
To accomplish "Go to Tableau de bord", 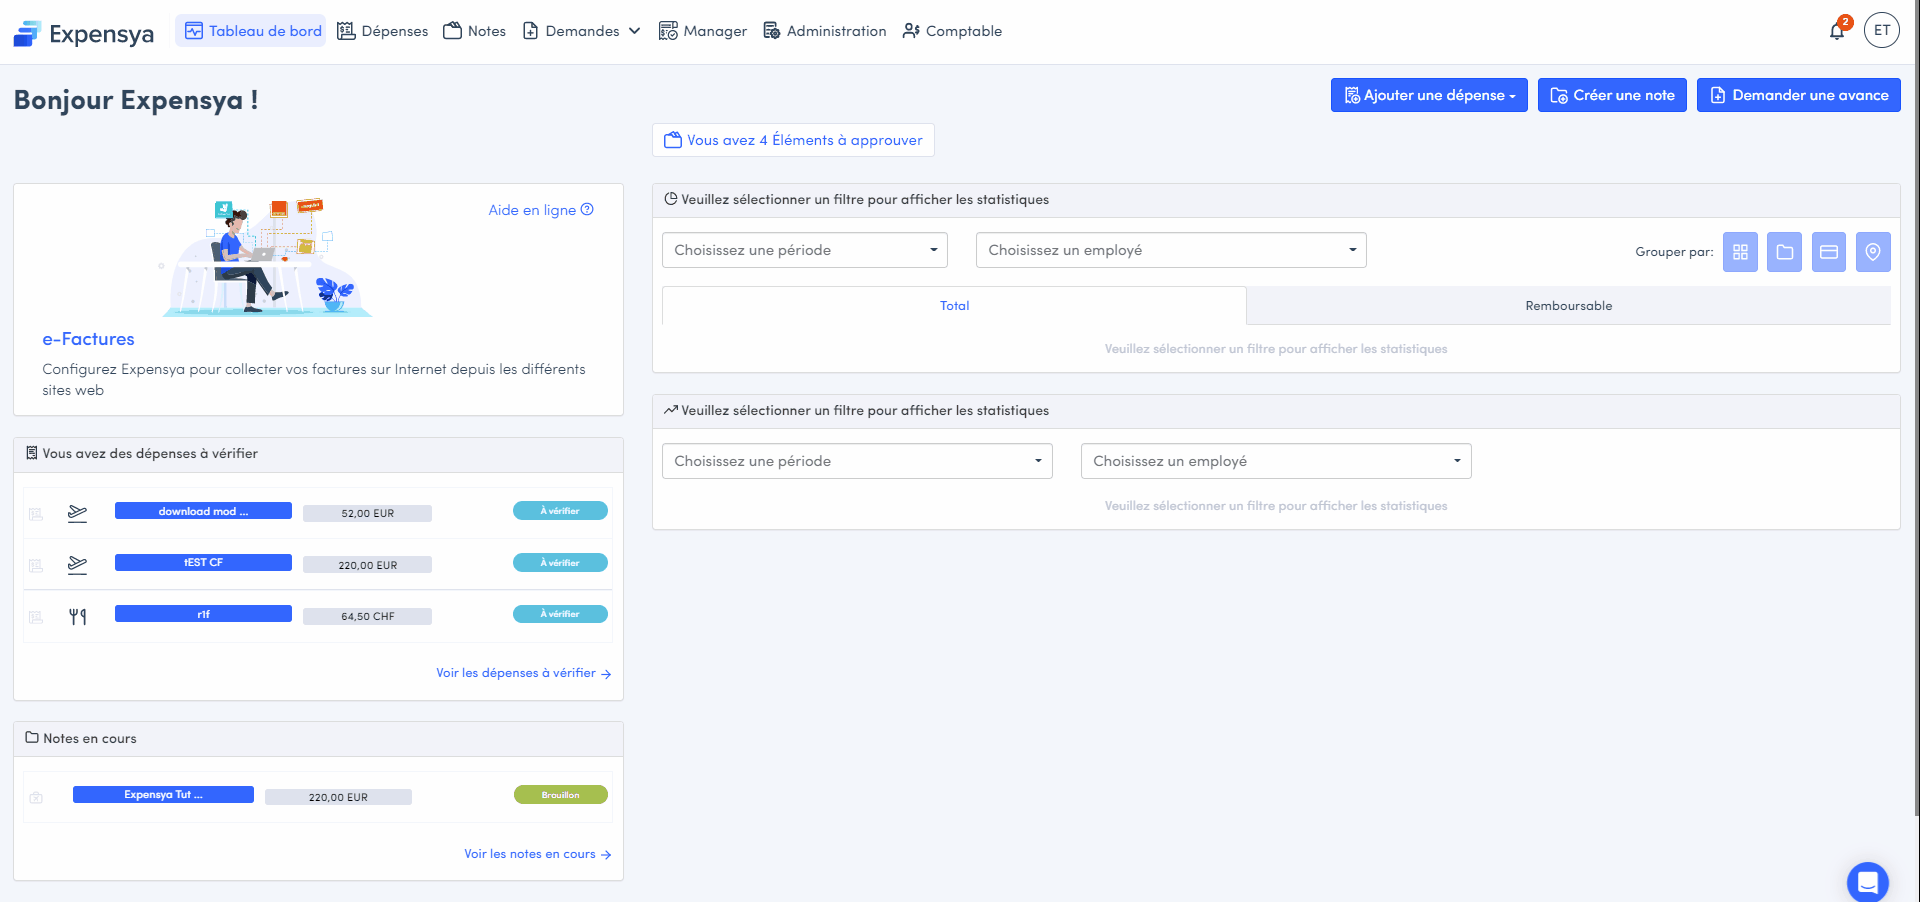I will 252,31.
